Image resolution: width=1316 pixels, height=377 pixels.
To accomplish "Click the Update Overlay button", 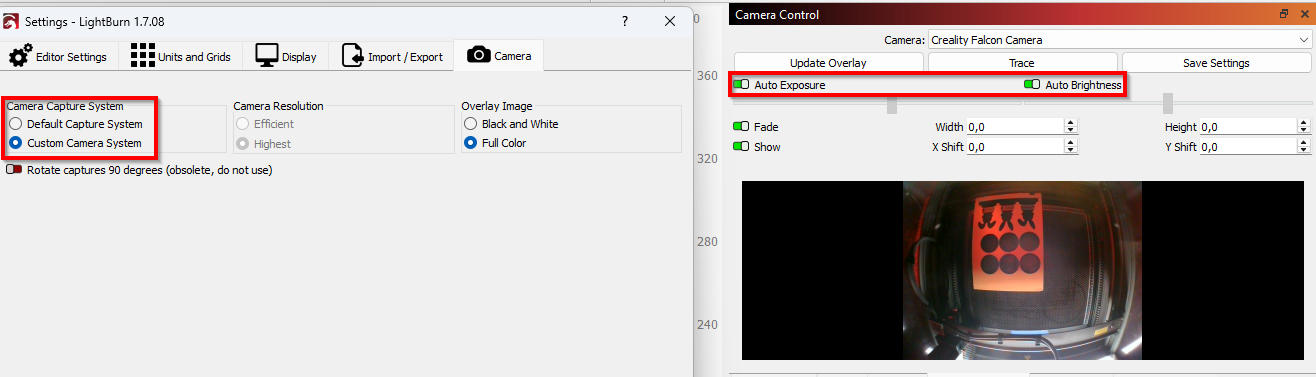I will click(828, 63).
